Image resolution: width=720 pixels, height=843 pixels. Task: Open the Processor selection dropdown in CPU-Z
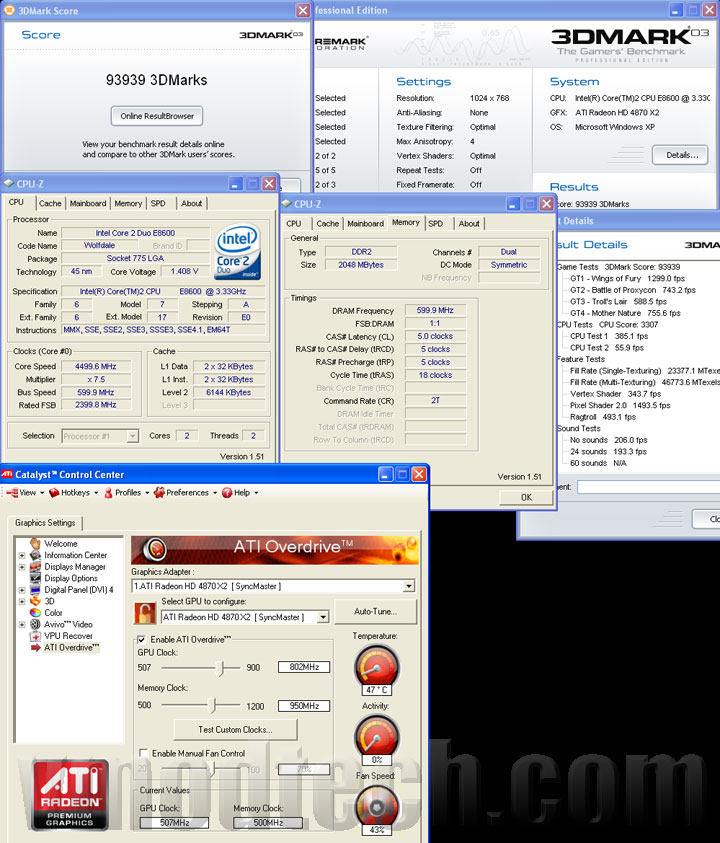(132, 436)
